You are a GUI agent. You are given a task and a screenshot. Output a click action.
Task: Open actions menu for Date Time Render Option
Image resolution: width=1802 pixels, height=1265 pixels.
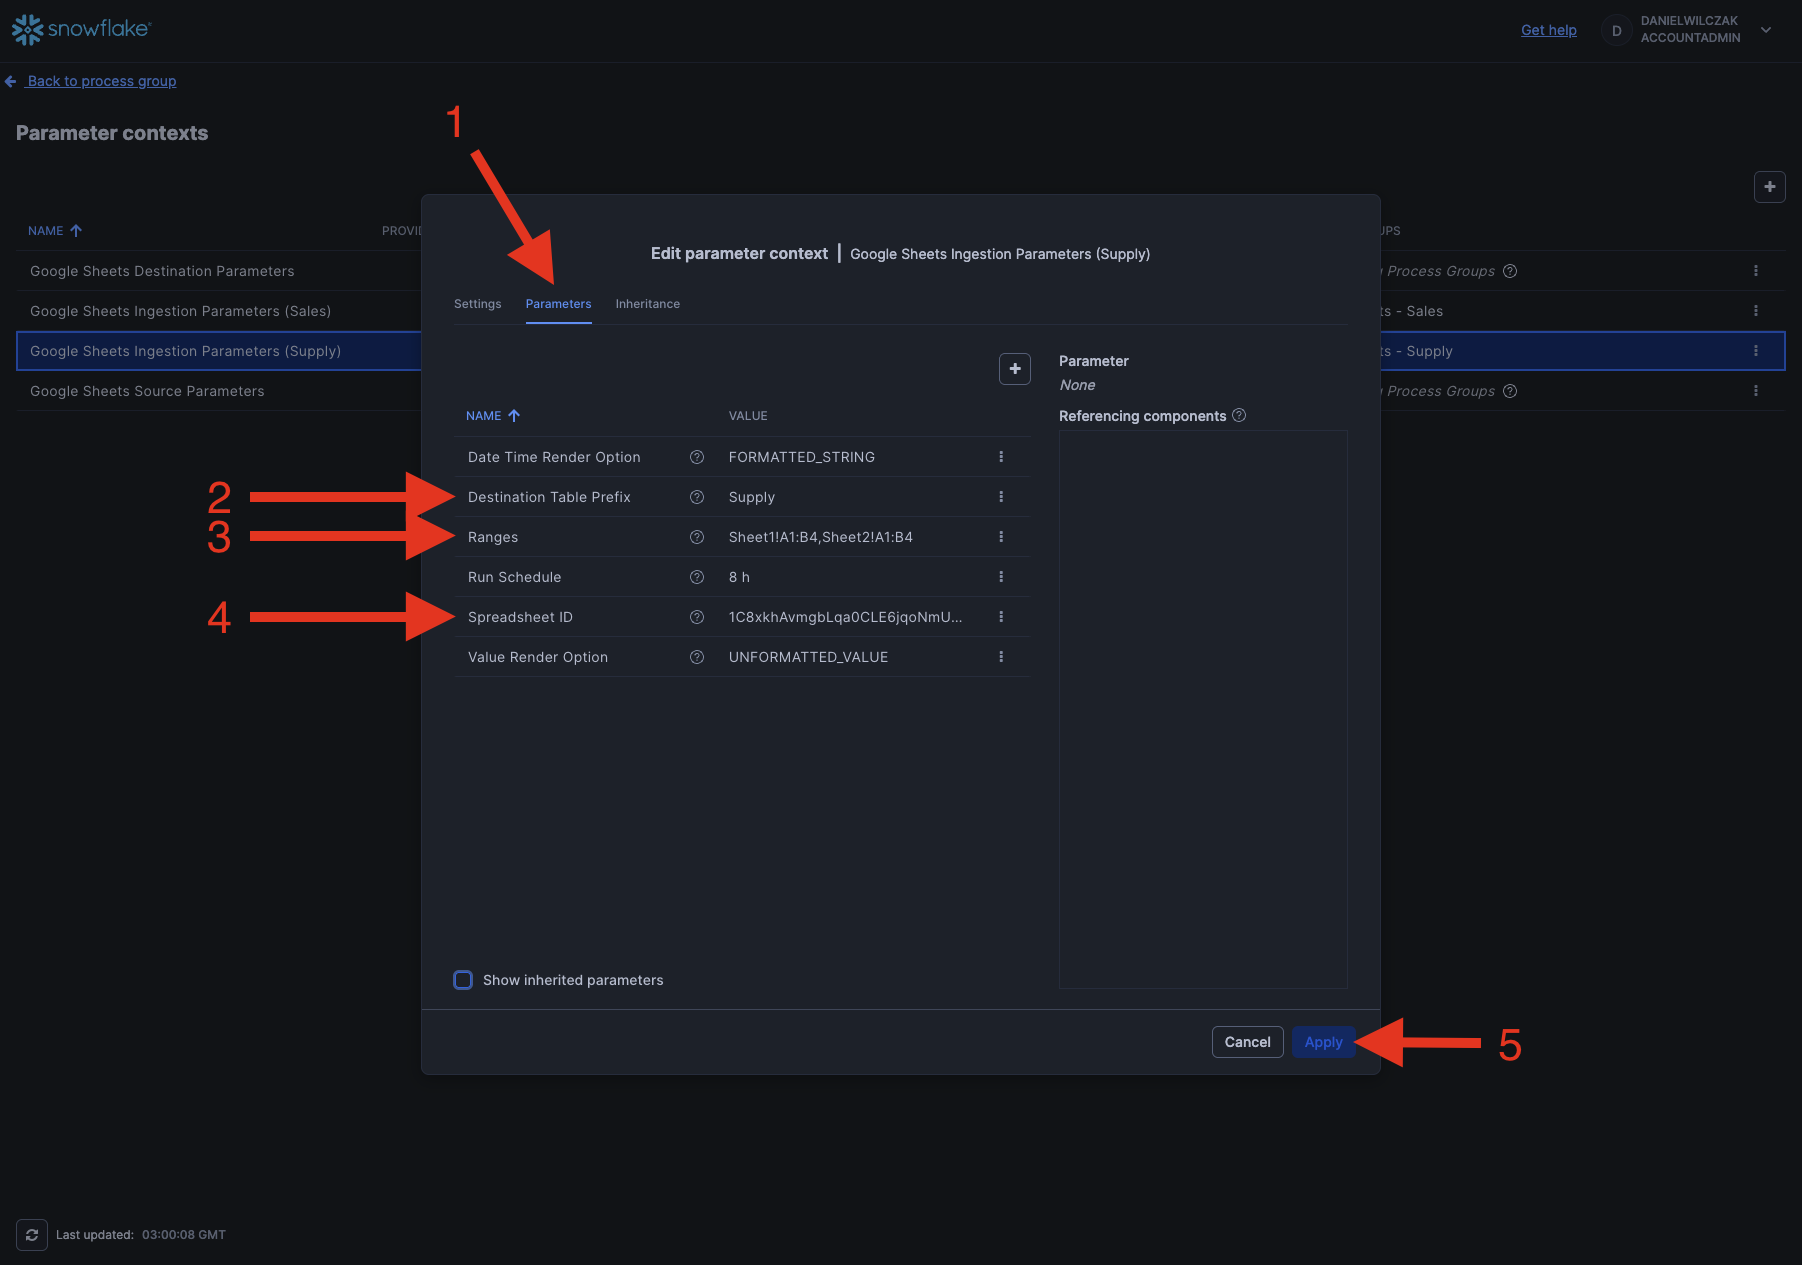[x=1001, y=457]
